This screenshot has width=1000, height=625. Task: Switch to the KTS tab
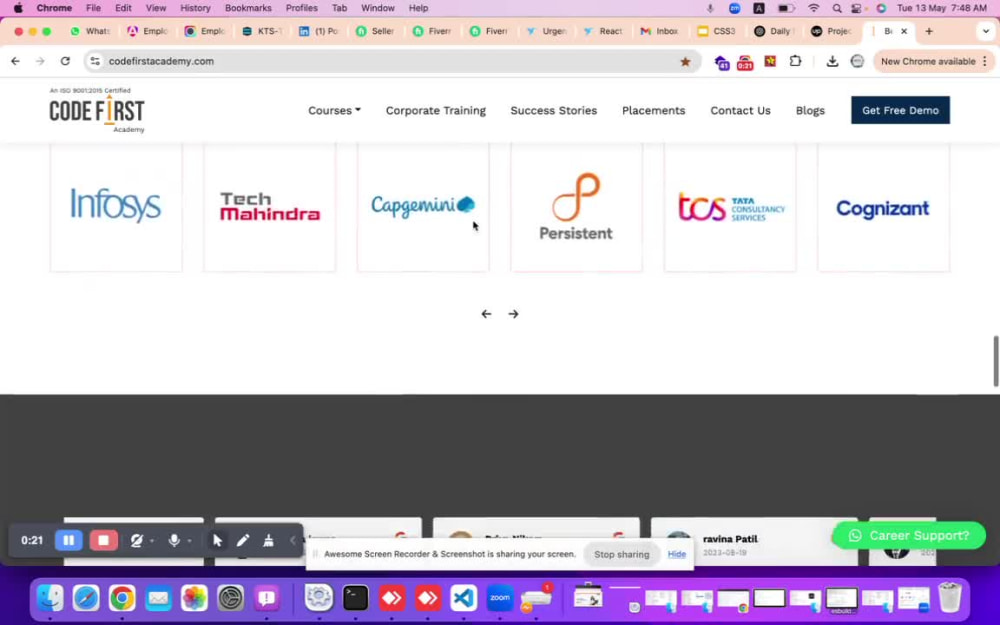point(261,31)
